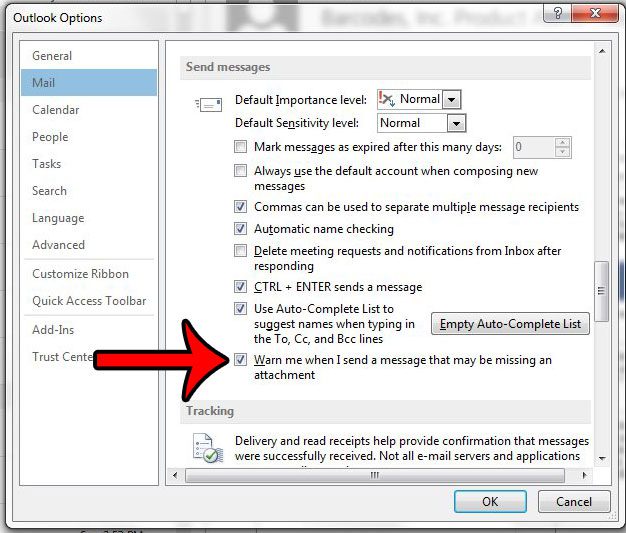Switch to Calendar options
This screenshot has height=533, width=626.
click(x=89, y=110)
